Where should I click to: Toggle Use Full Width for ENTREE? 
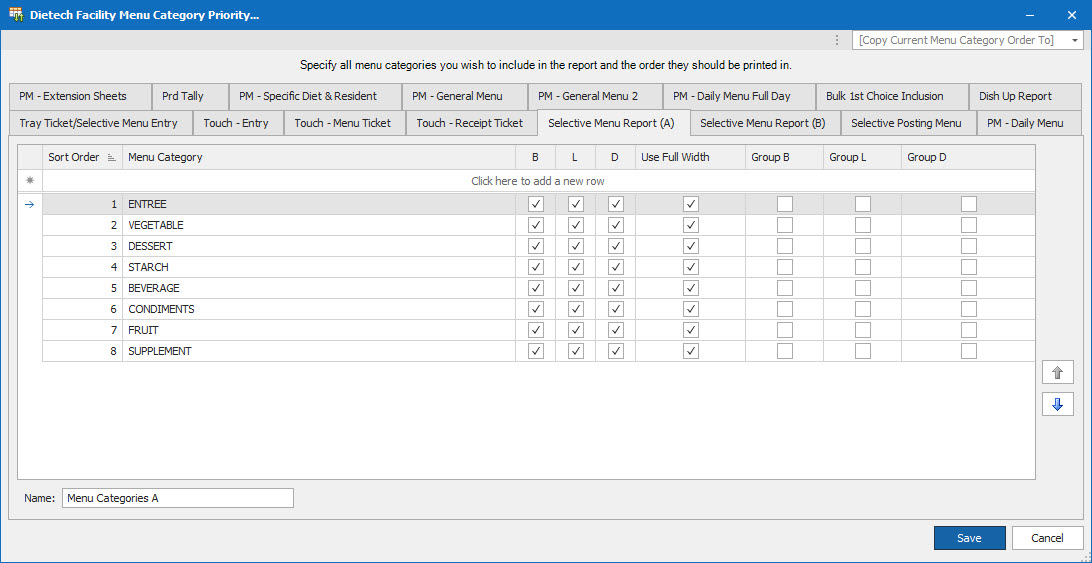tap(691, 204)
